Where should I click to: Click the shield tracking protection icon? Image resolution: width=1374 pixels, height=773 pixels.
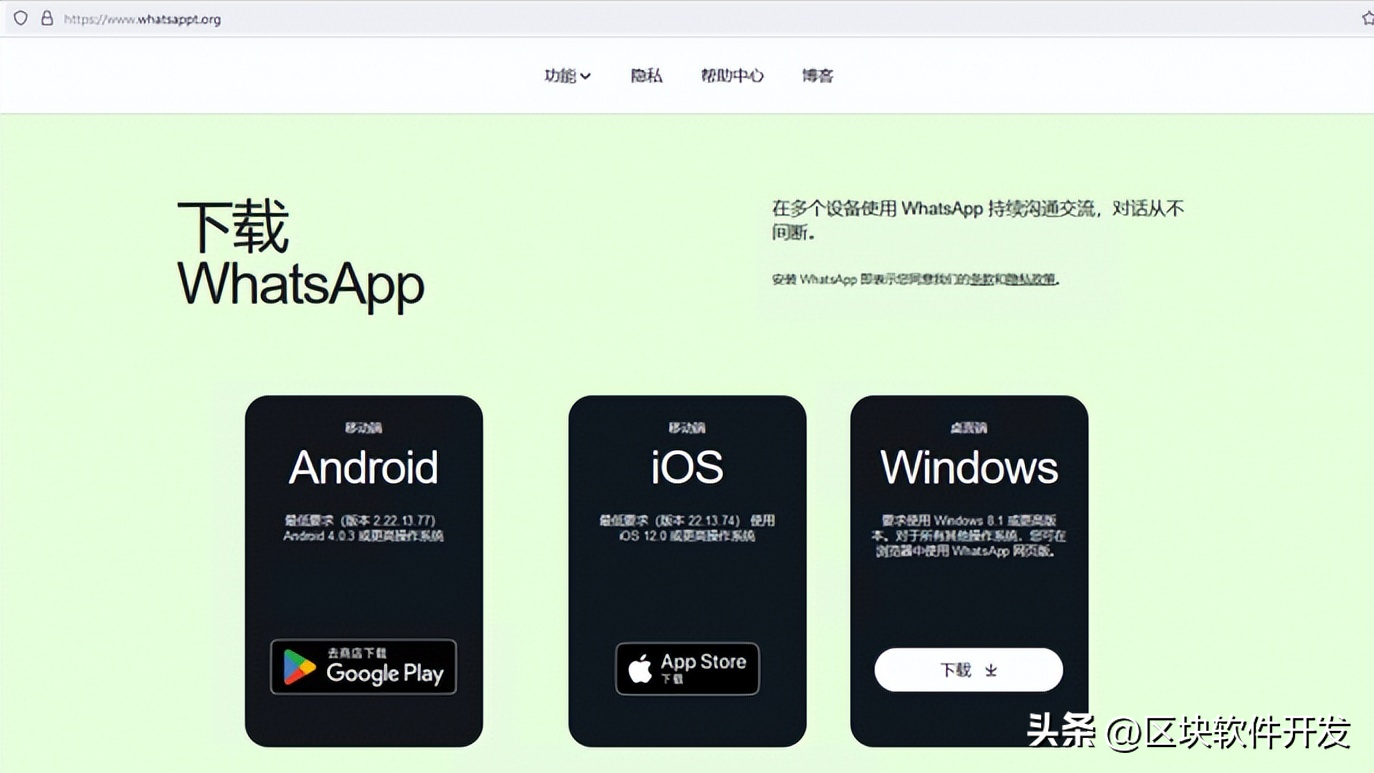[x=20, y=18]
